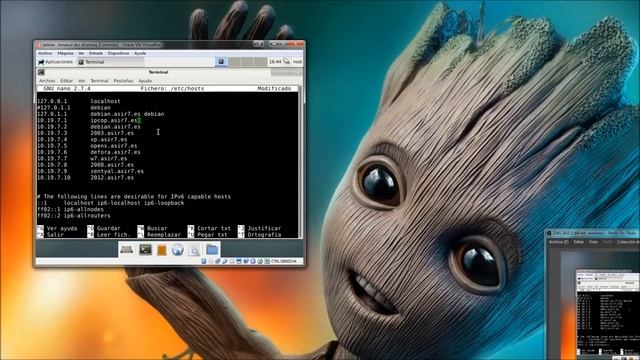Screen dimensions: 640x360
Task: Place the cursor on the ipcop.asir7.es line
Action: coord(89,120)
